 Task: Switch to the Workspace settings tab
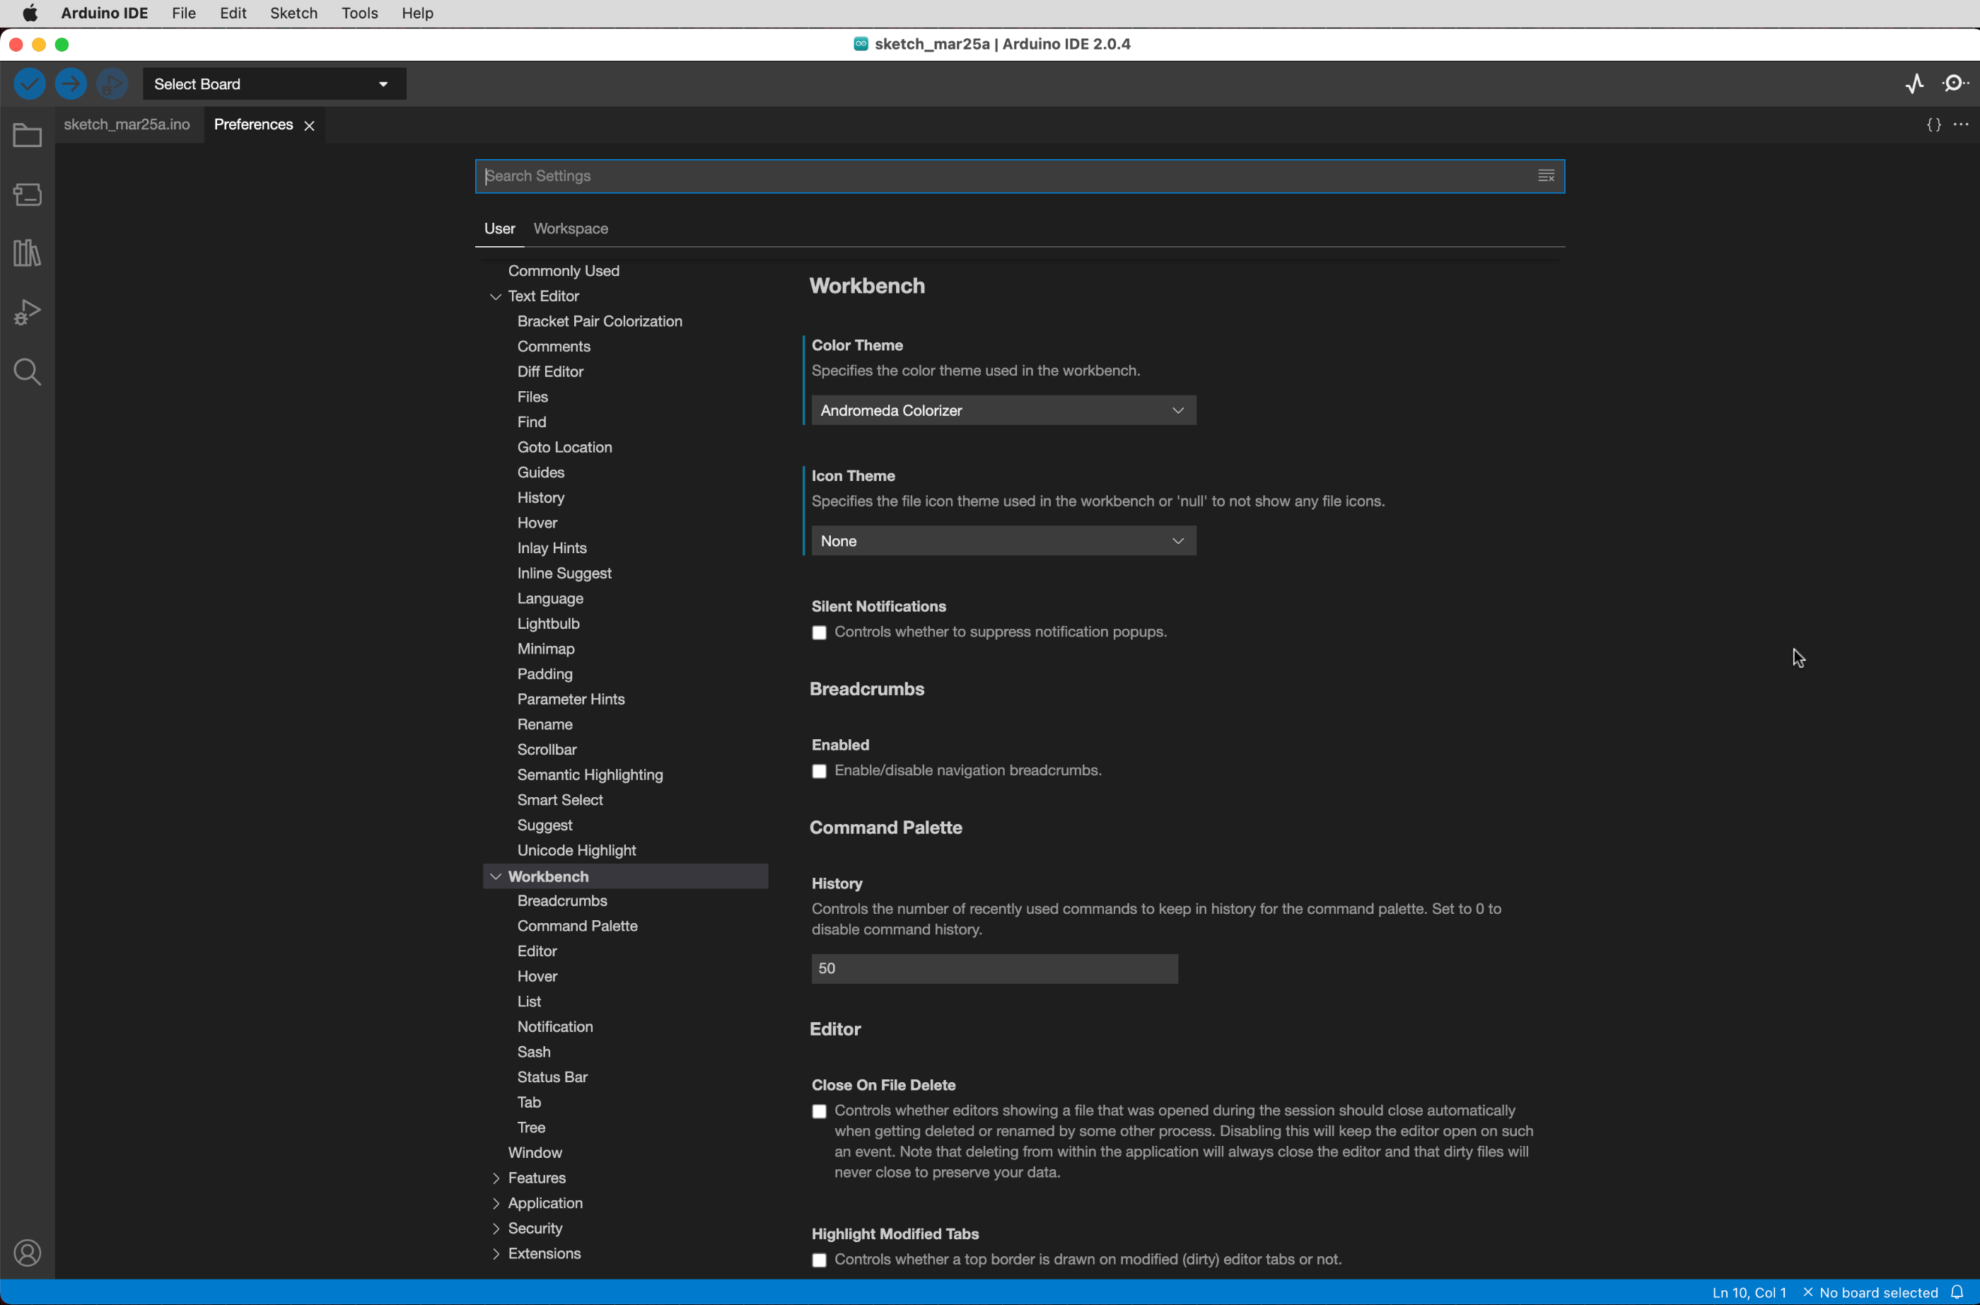pyautogui.click(x=570, y=228)
